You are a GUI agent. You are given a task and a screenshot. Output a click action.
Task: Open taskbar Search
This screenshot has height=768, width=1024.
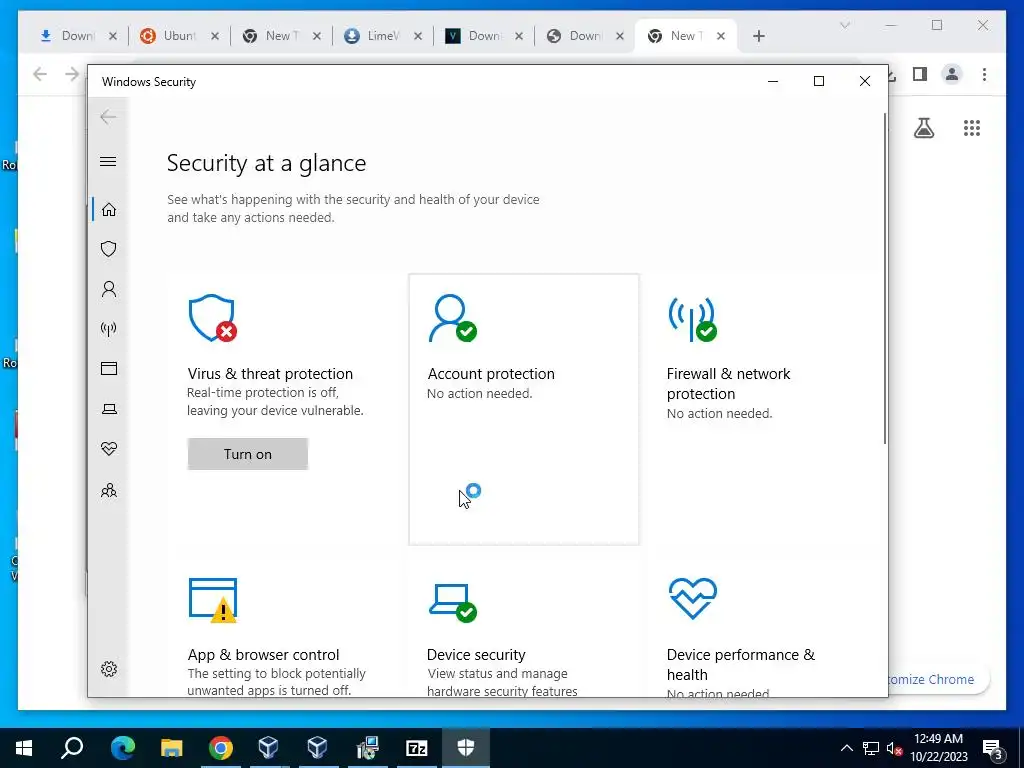(x=72, y=748)
